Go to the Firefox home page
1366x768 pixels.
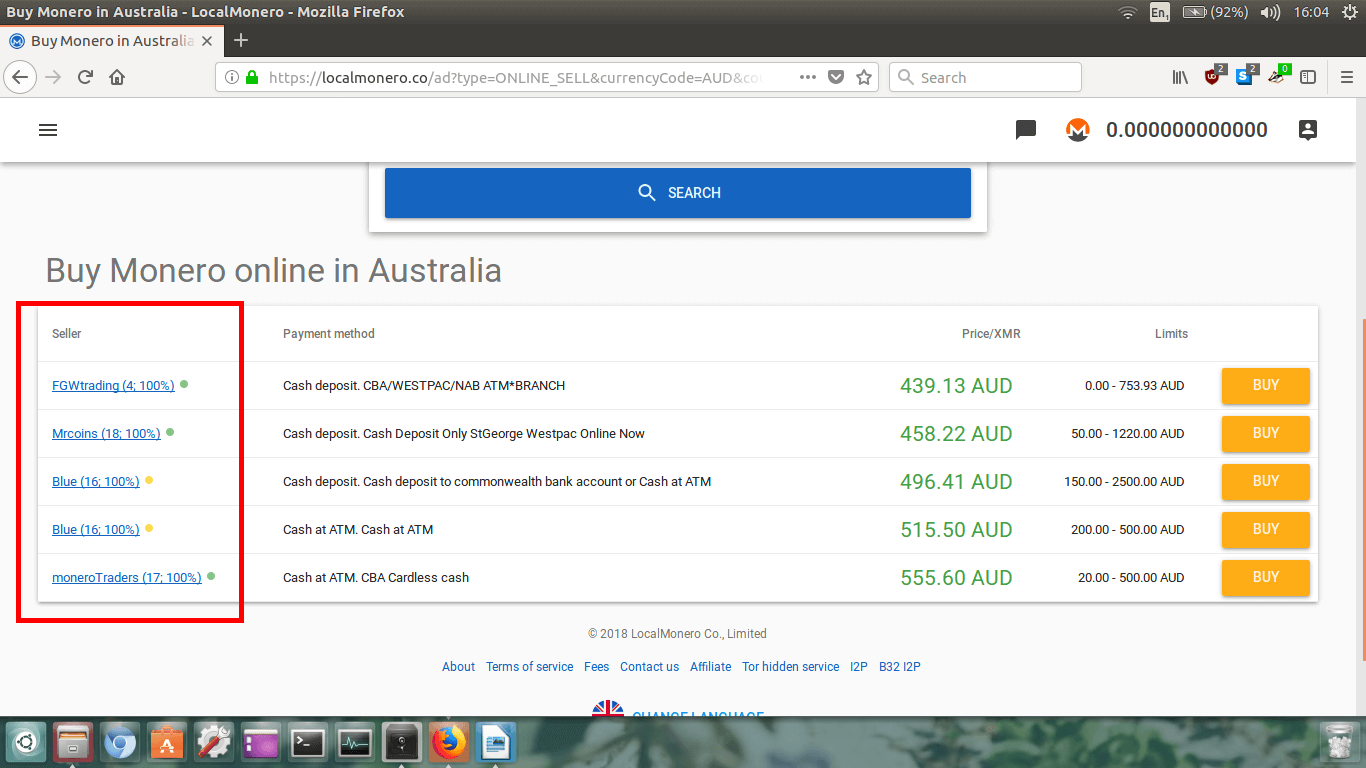118,77
